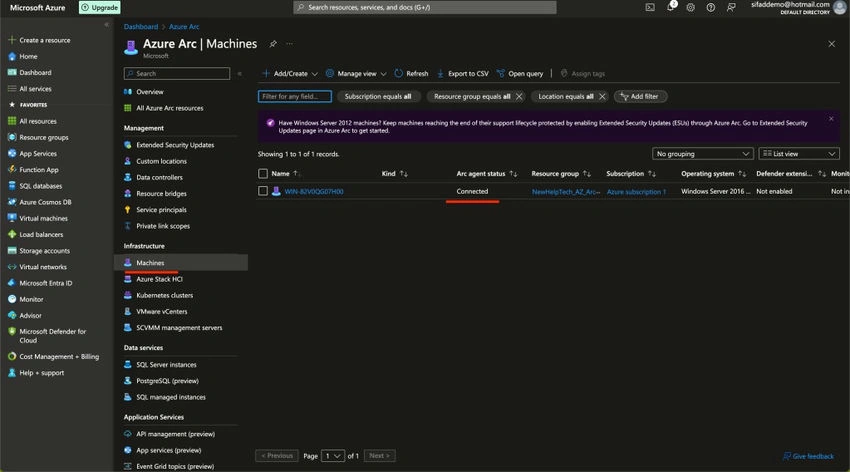
Task: Open VMware vCenters
Action: point(162,312)
